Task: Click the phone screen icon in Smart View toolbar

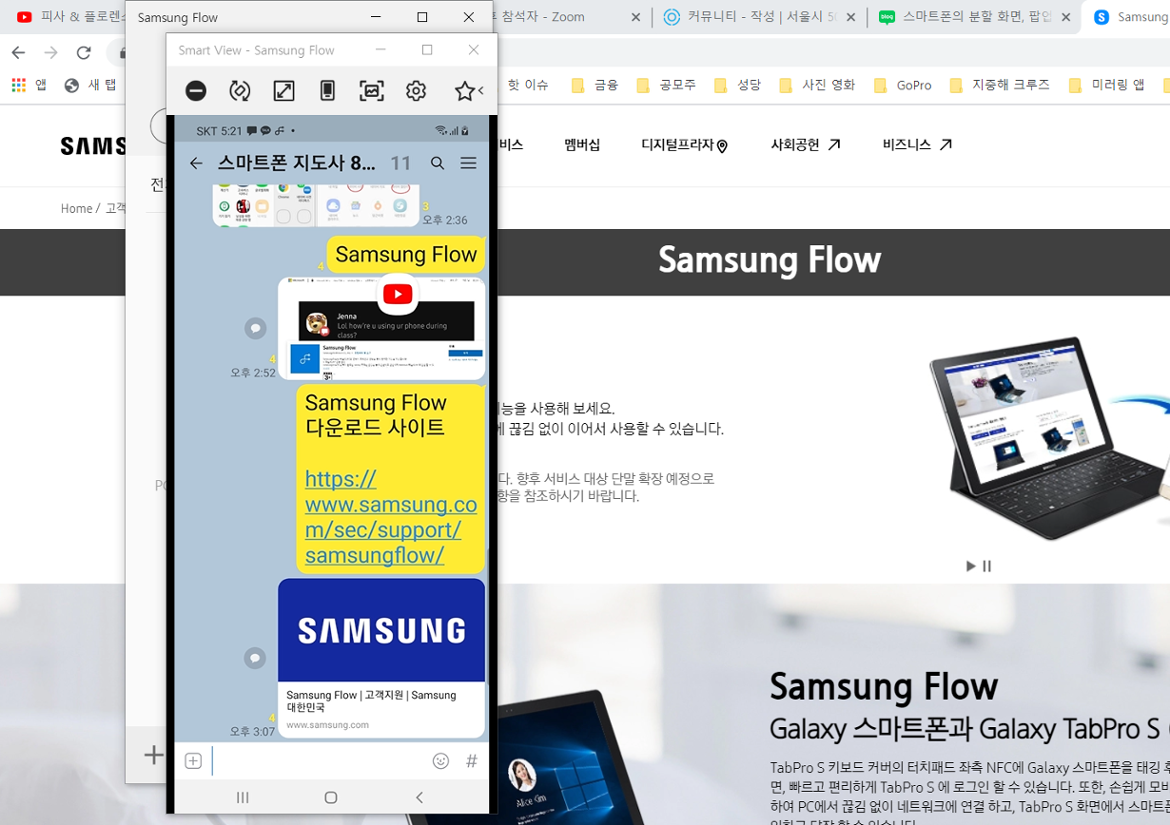Action: [327, 91]
